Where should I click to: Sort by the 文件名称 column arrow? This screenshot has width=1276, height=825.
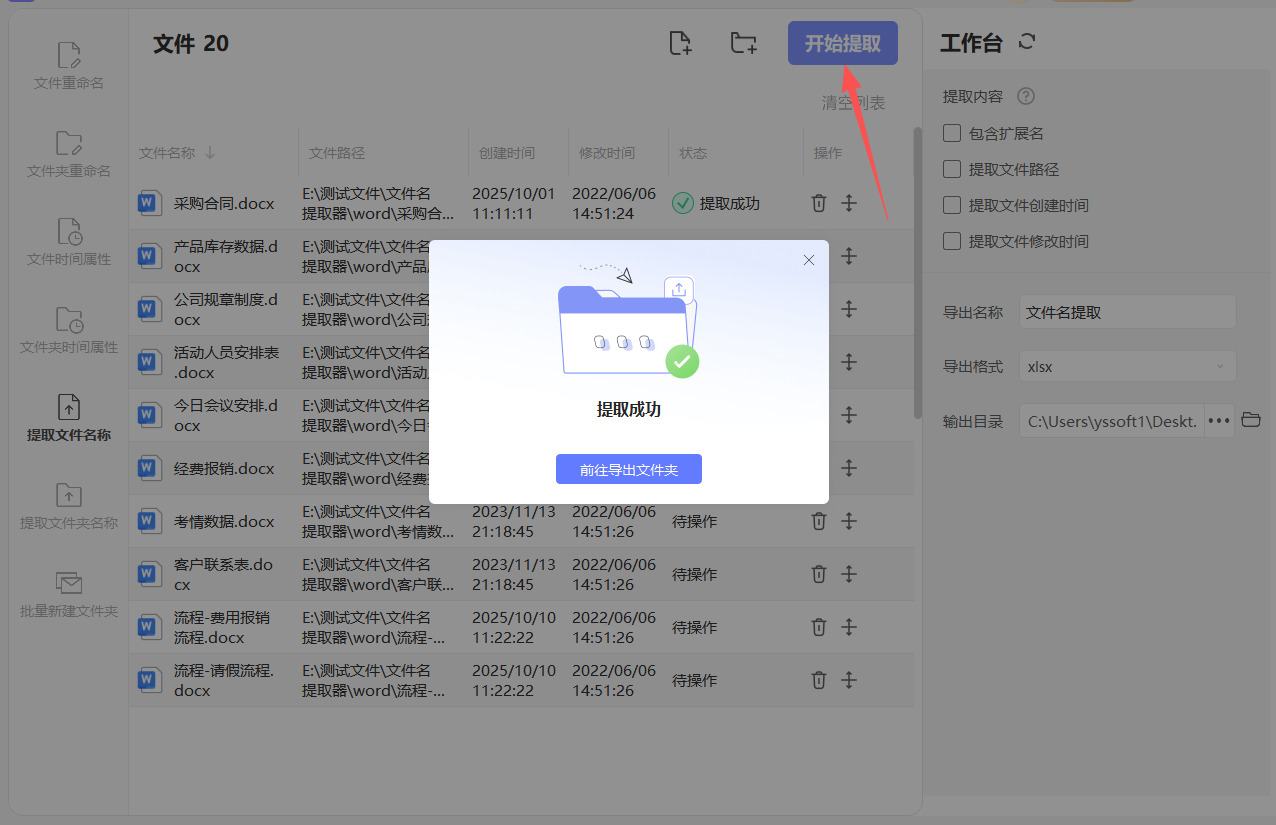pyautogui.click(x=210, y=153)
